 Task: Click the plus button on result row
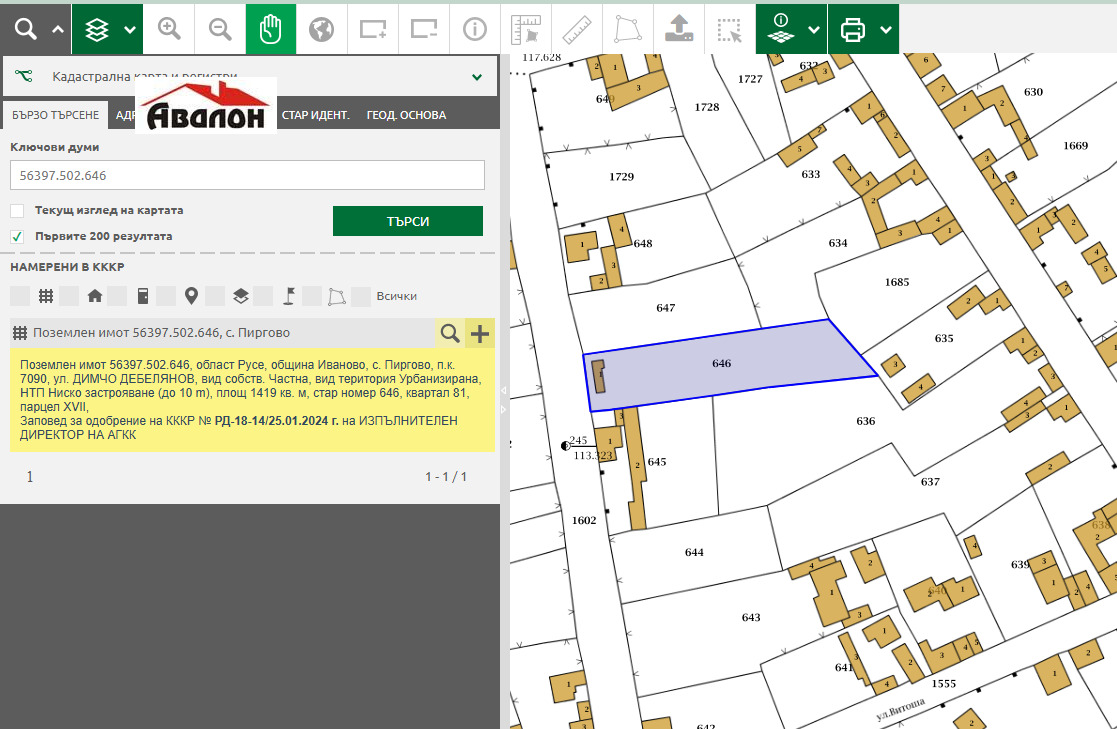coord(480,333)
